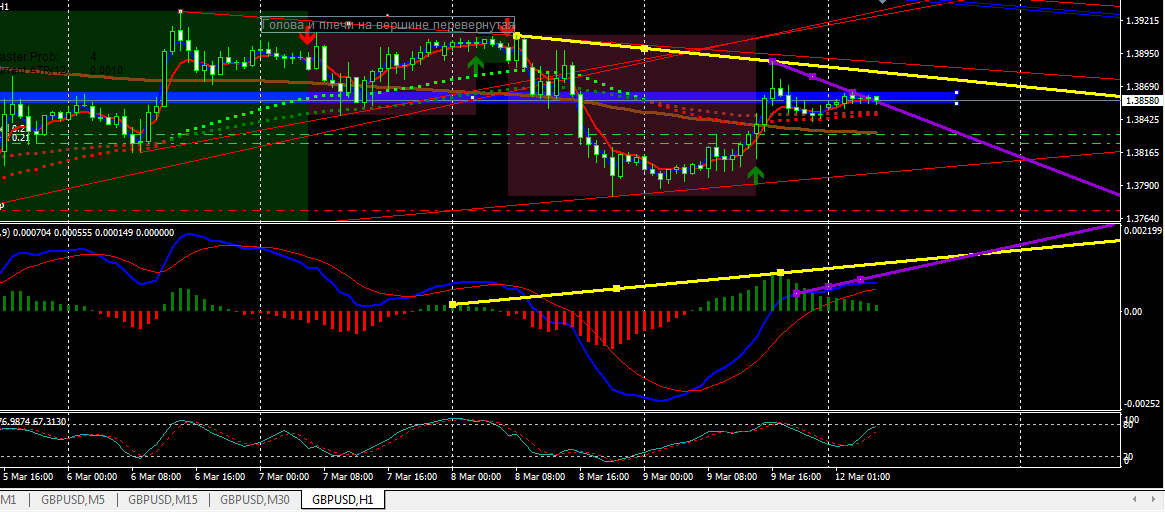Select the active GBPUSD,H1 chart tab
1165x512 pixels.
click(343, 500)
